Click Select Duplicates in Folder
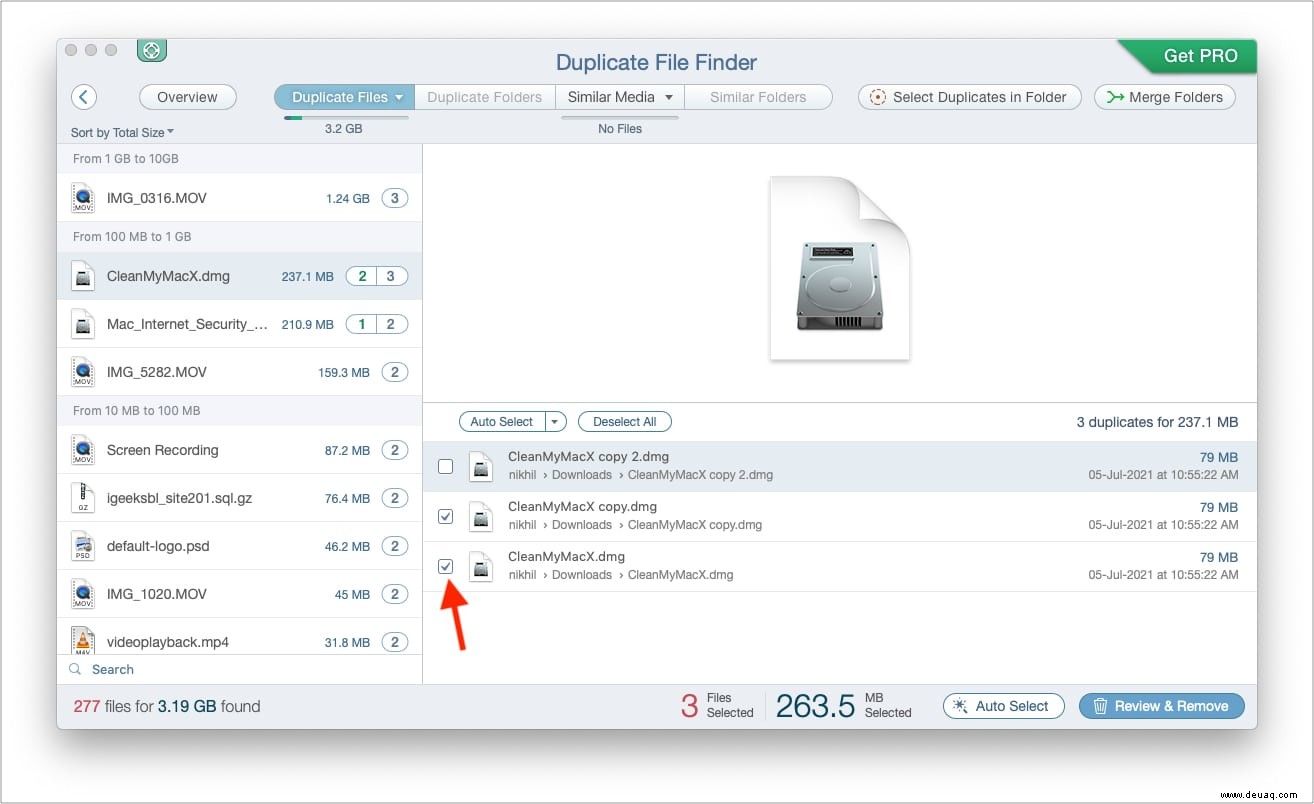1314x804 pixels. (969, 97)
